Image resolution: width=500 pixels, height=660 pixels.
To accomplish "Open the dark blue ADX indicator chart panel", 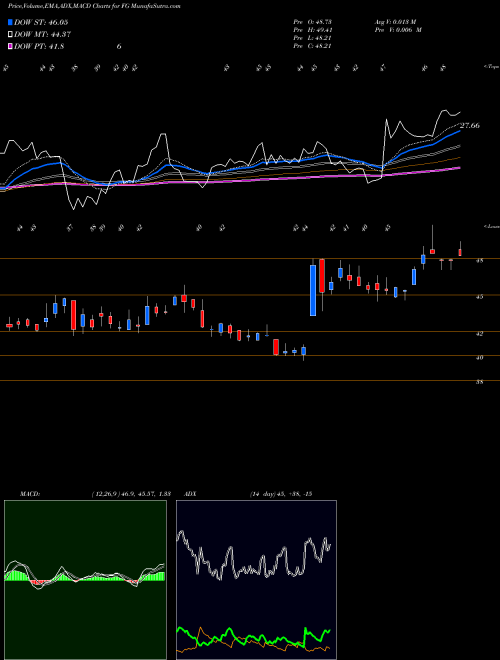I will [x=256, y=580].
